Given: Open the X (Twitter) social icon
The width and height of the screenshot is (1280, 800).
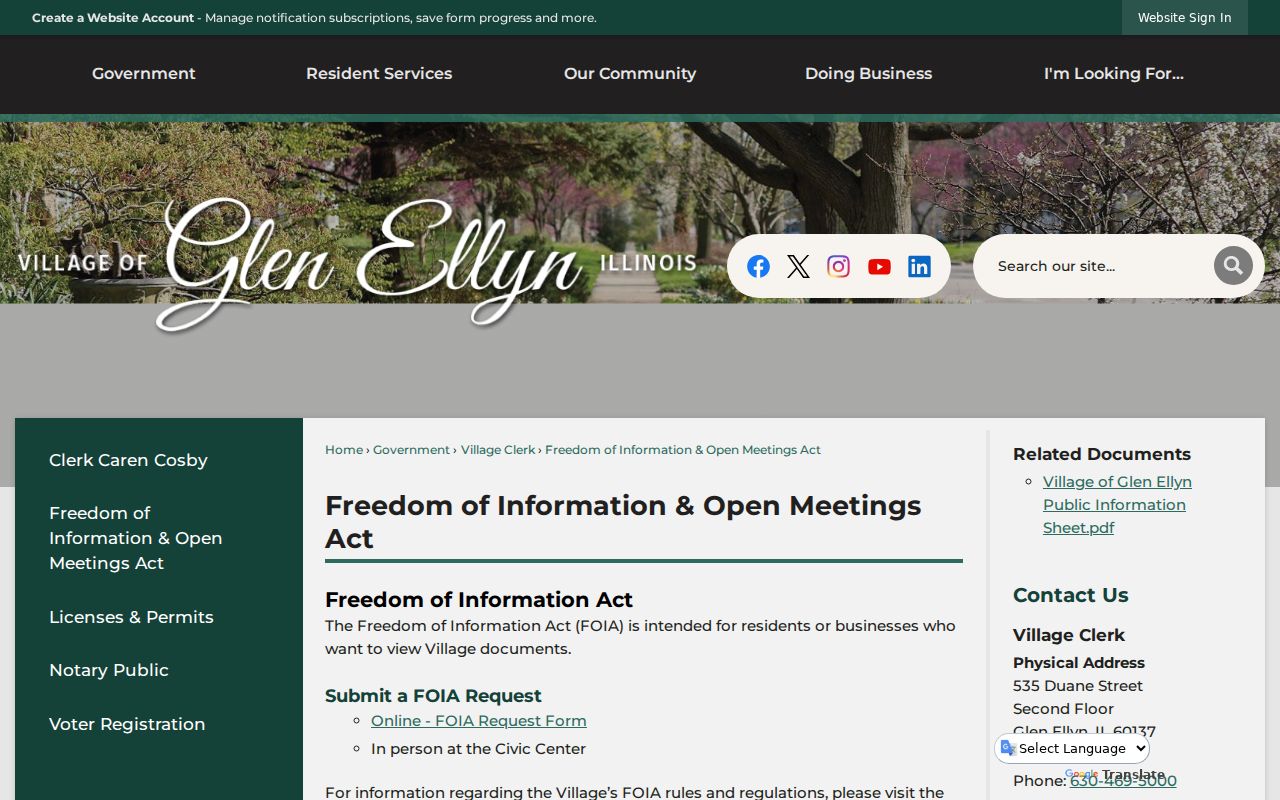Looking at the screenshot, I should point(798,266).
